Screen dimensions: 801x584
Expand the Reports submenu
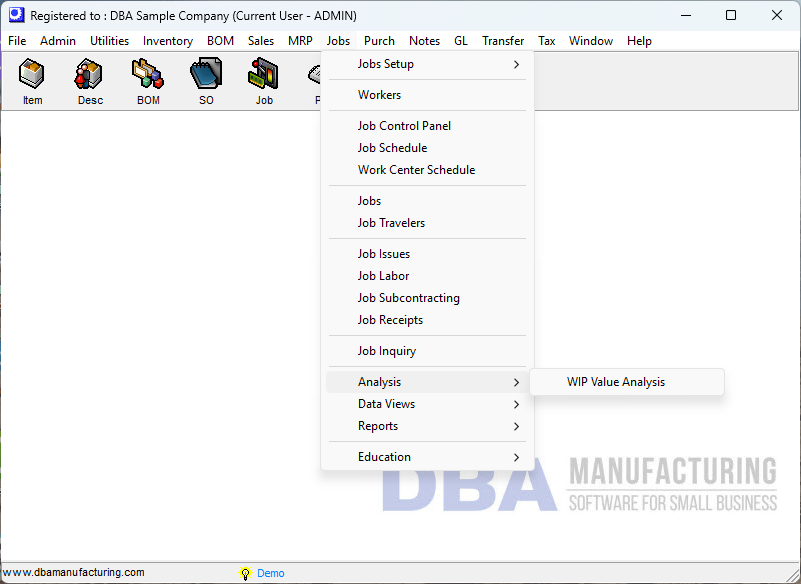coord(428,426)
